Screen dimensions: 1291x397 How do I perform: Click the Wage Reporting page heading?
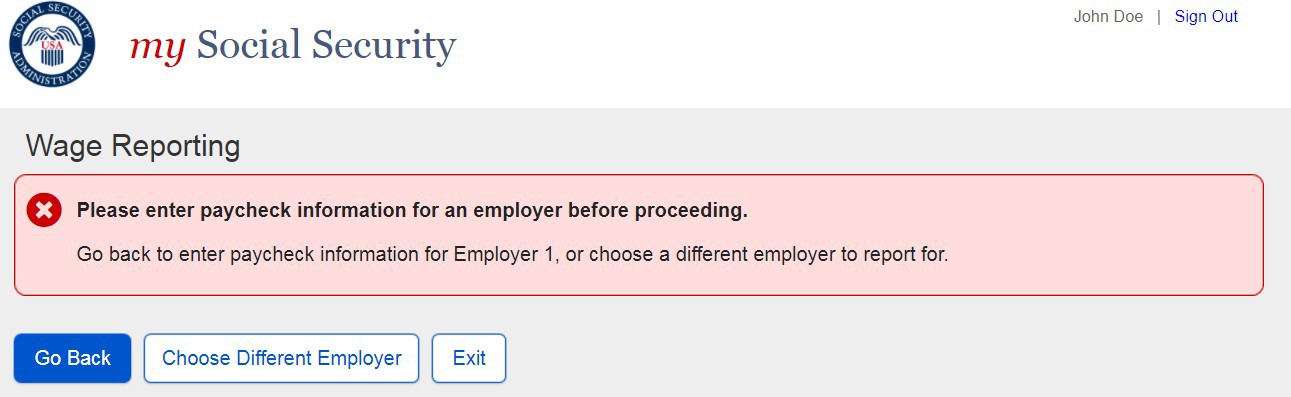[x=133, y=147]
